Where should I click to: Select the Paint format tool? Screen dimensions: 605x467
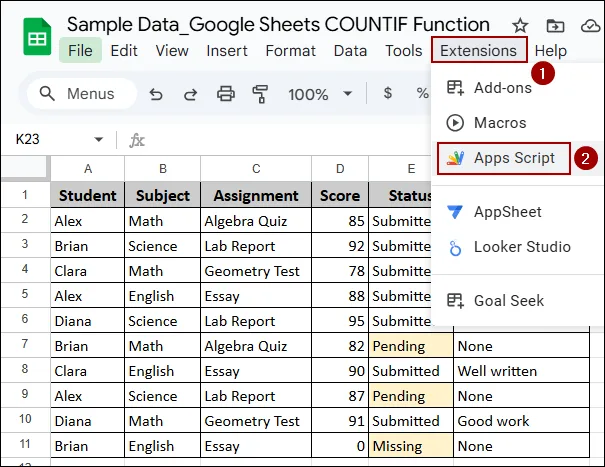[x=260, y=94]
